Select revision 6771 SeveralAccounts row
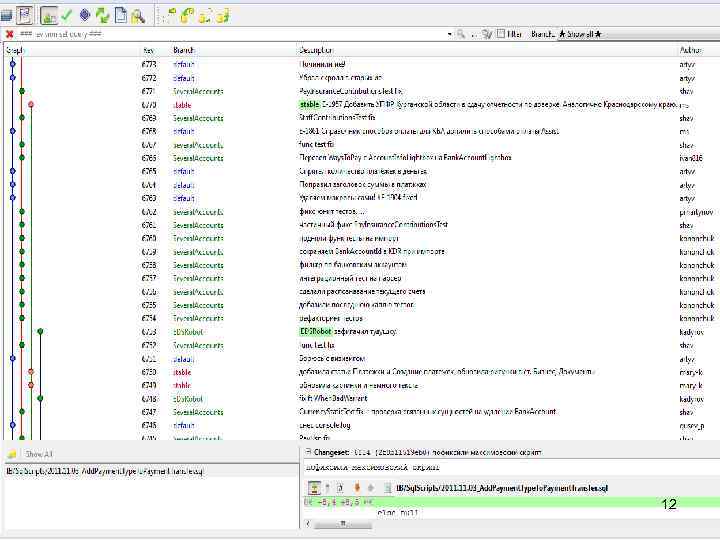 tap(360, 91)
